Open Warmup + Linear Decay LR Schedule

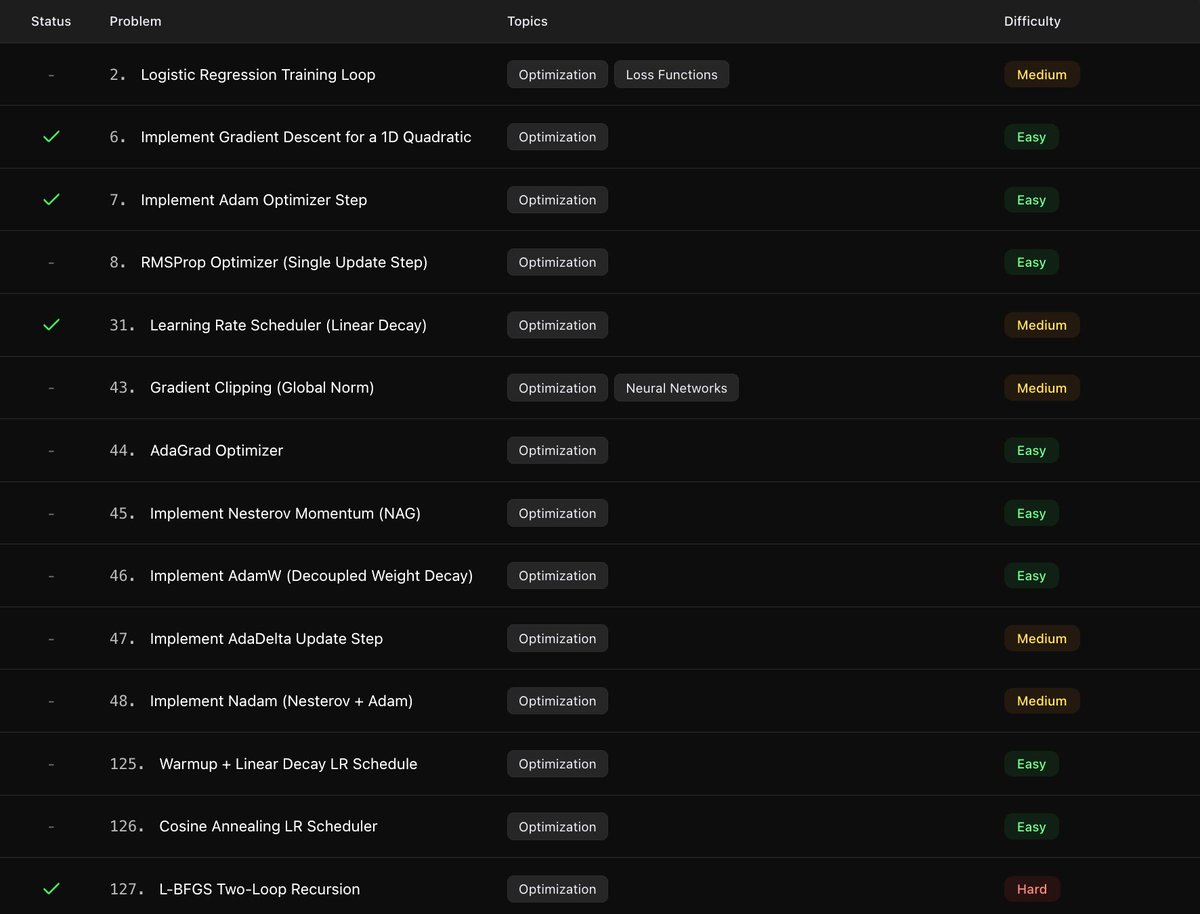[288, 764]
